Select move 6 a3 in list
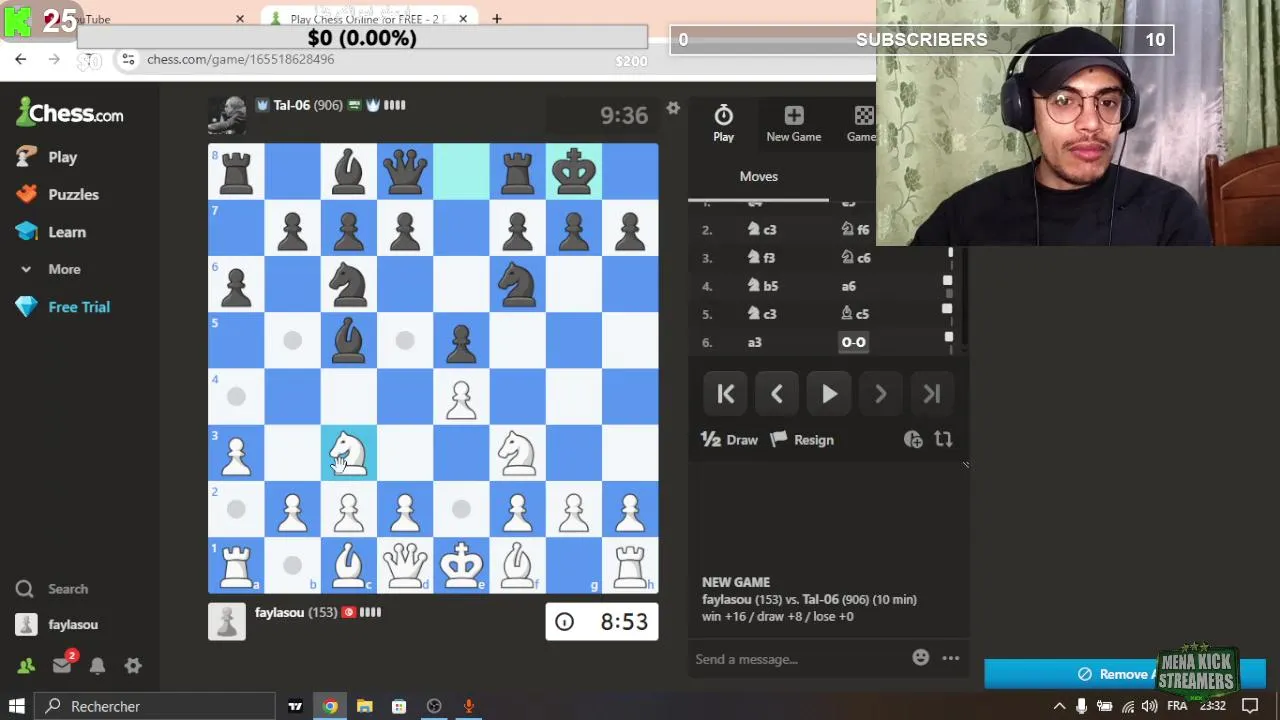1280x720 pixels. 755,342
